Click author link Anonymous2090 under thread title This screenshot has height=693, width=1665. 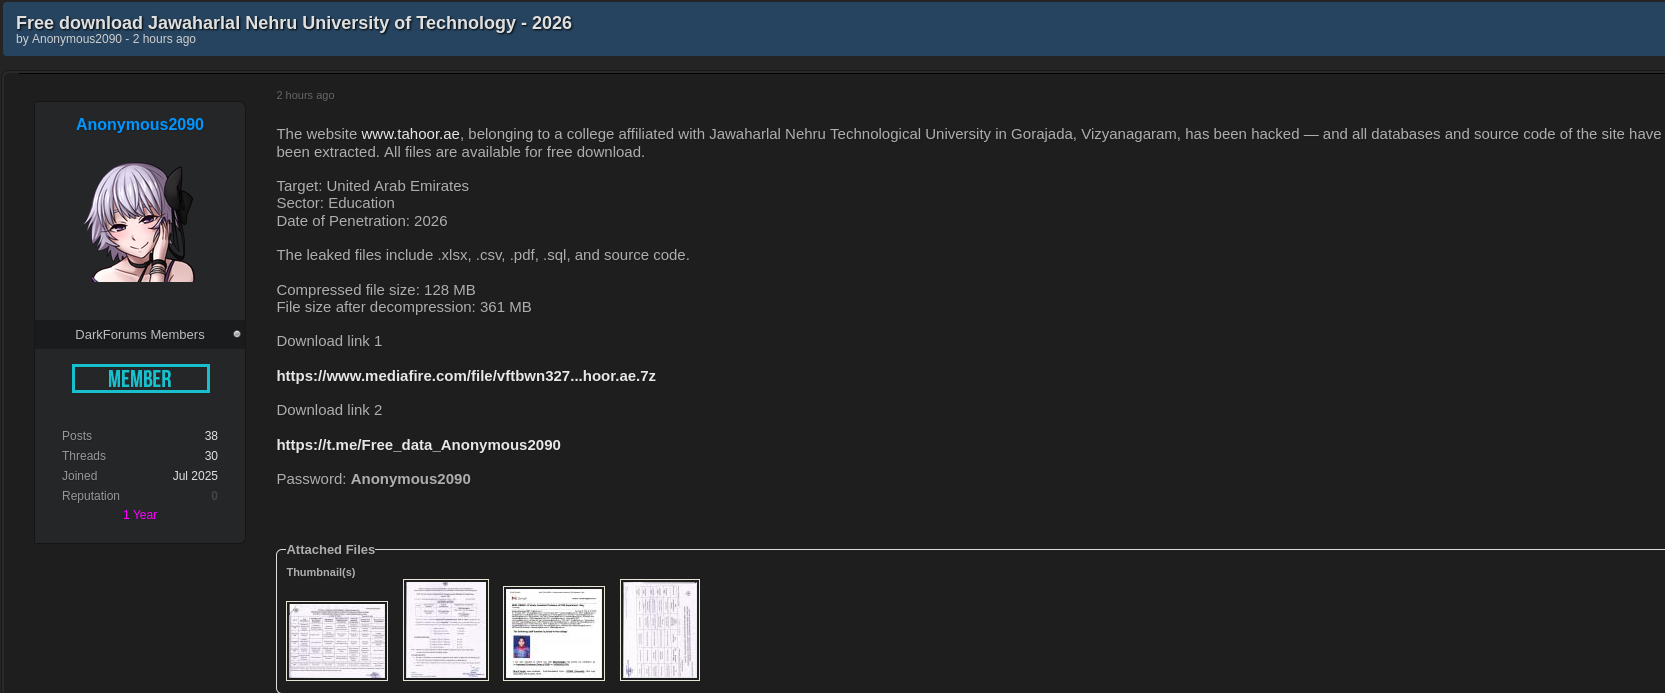point(77,39)
